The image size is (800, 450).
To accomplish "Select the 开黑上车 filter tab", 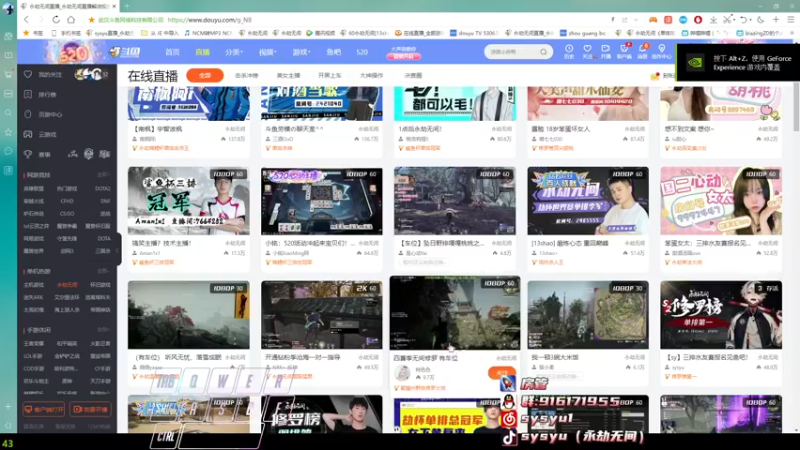I will pos(330,76).
